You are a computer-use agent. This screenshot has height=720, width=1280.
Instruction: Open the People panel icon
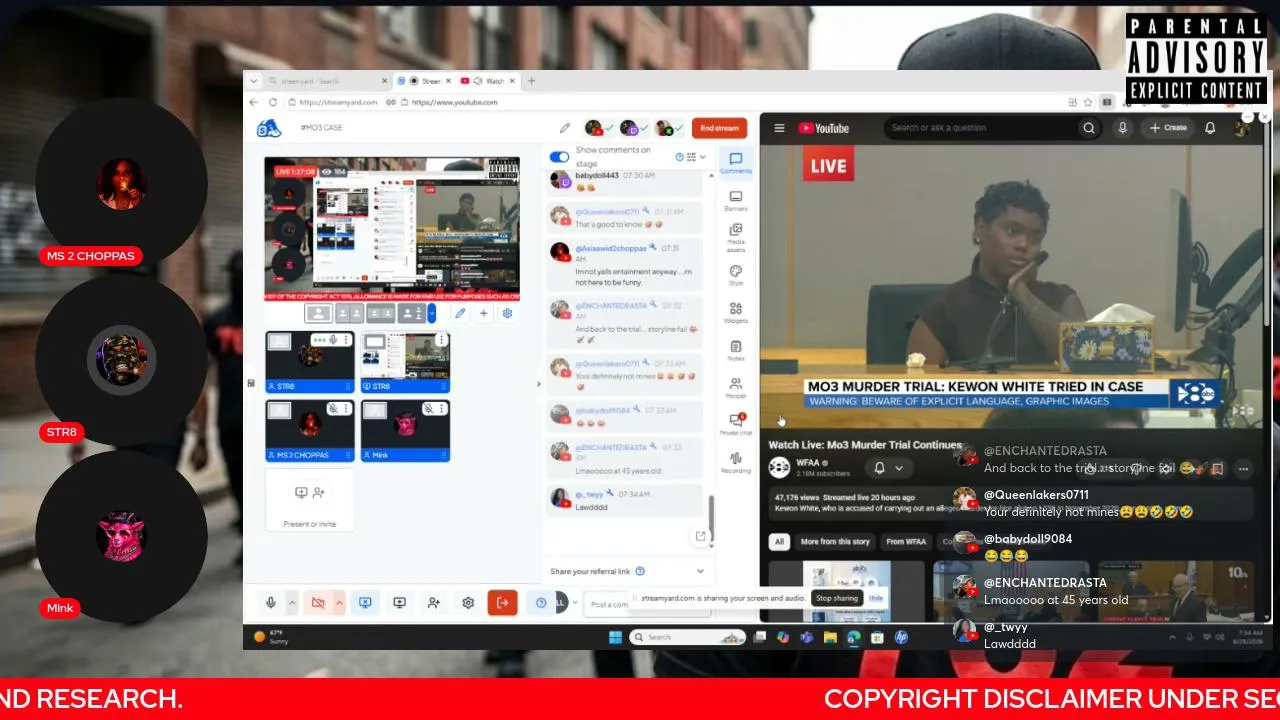point(735,387)
